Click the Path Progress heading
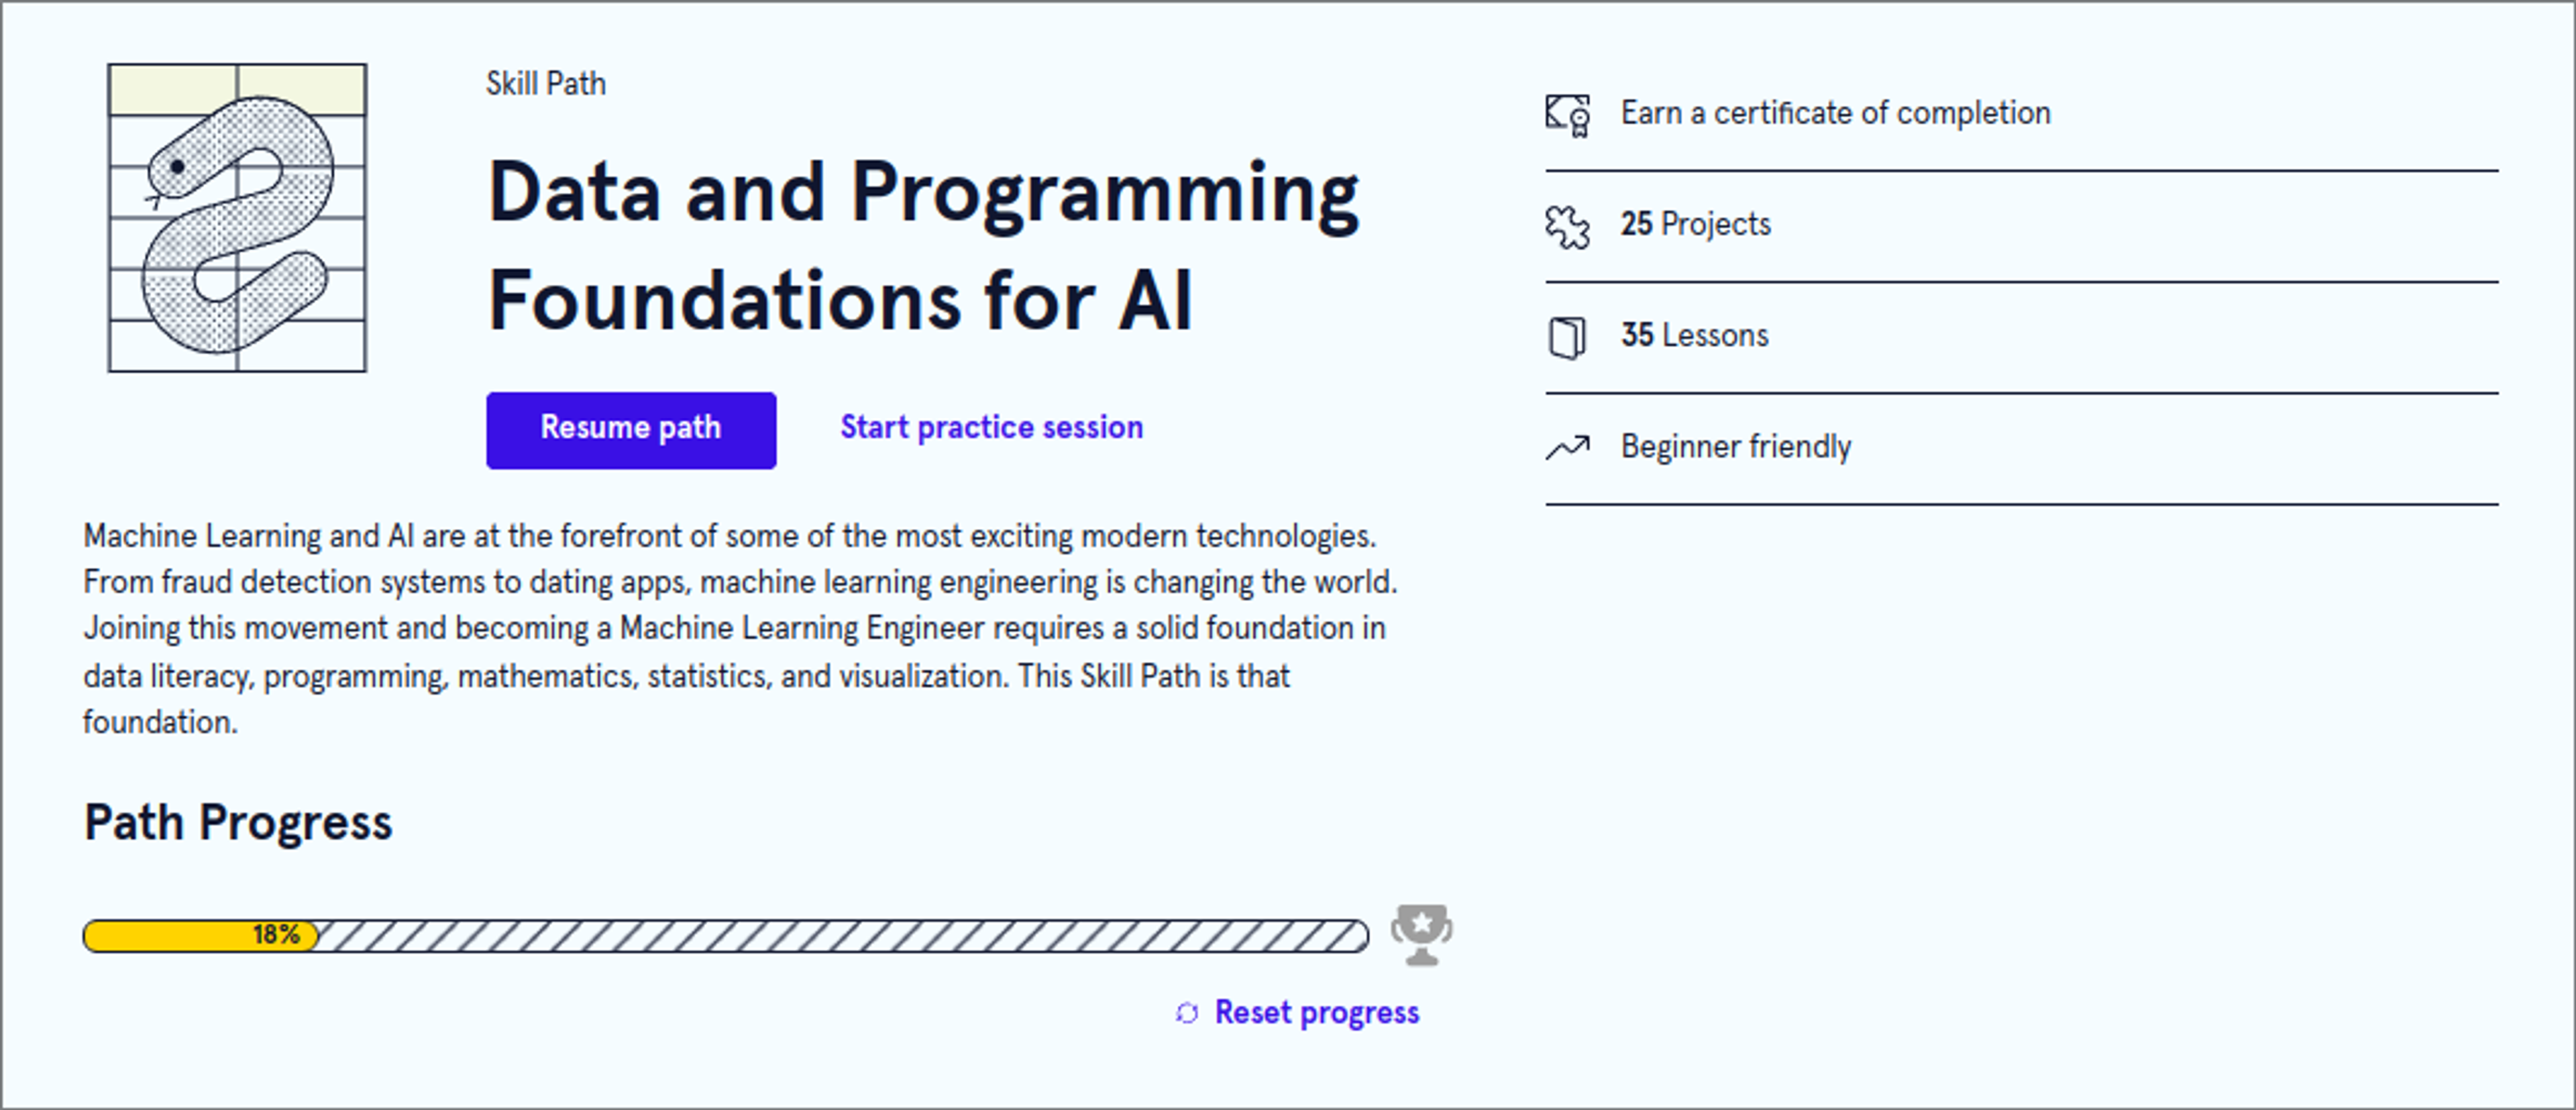Screen dimensions: 2576x1110 pyautogui.click(x=238, y=823)
